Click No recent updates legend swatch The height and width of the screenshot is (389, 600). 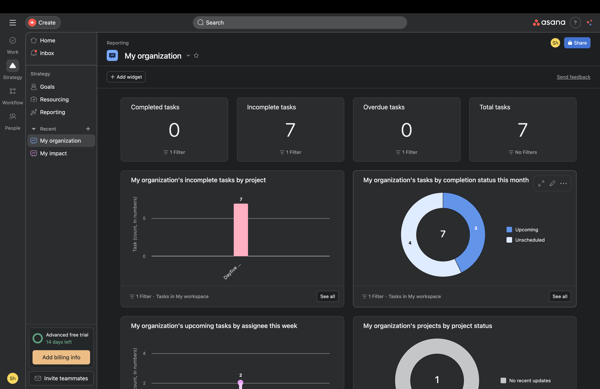(x=503, y=381)
